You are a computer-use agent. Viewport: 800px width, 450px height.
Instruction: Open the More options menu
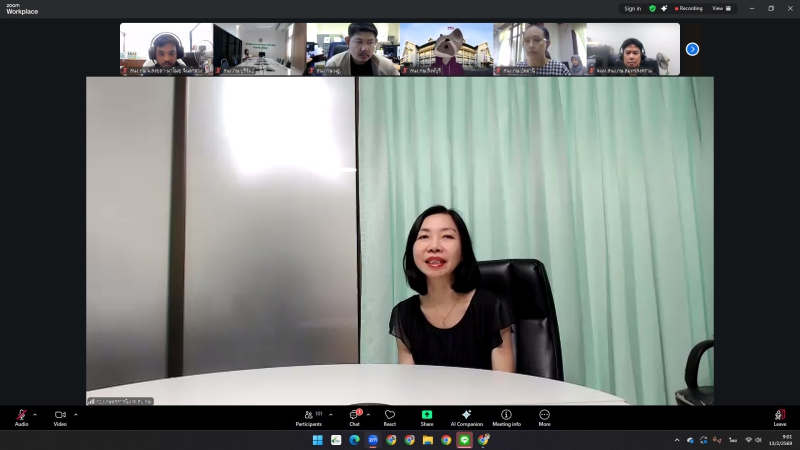tap(544, 416)
